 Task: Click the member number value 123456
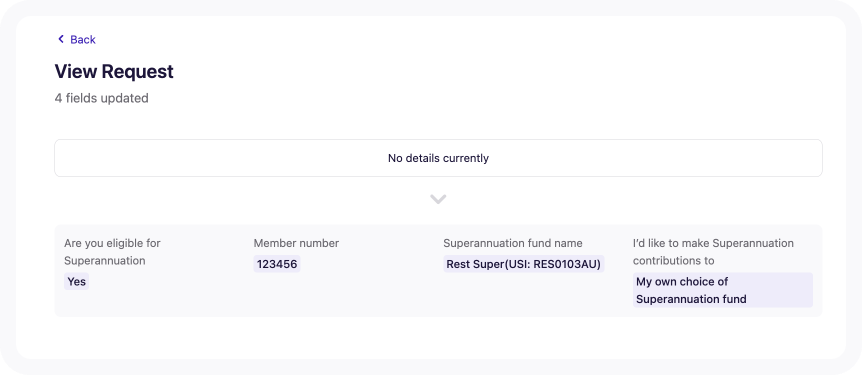tap(277, 264)
